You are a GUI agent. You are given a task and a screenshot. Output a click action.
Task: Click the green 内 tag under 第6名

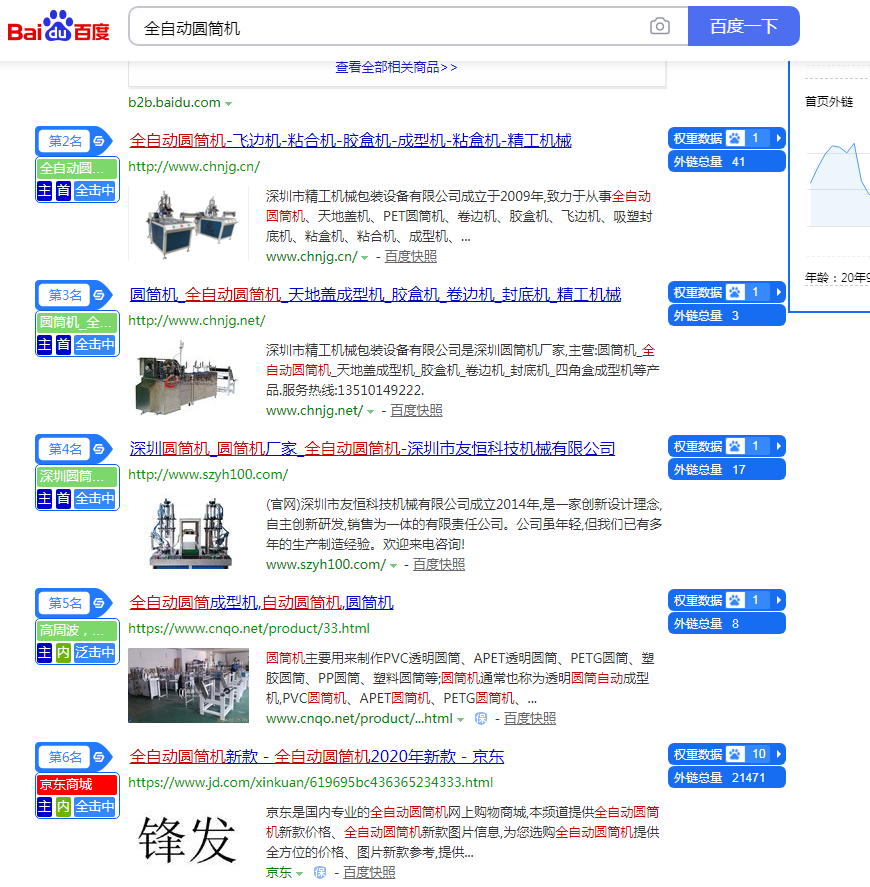63,806
